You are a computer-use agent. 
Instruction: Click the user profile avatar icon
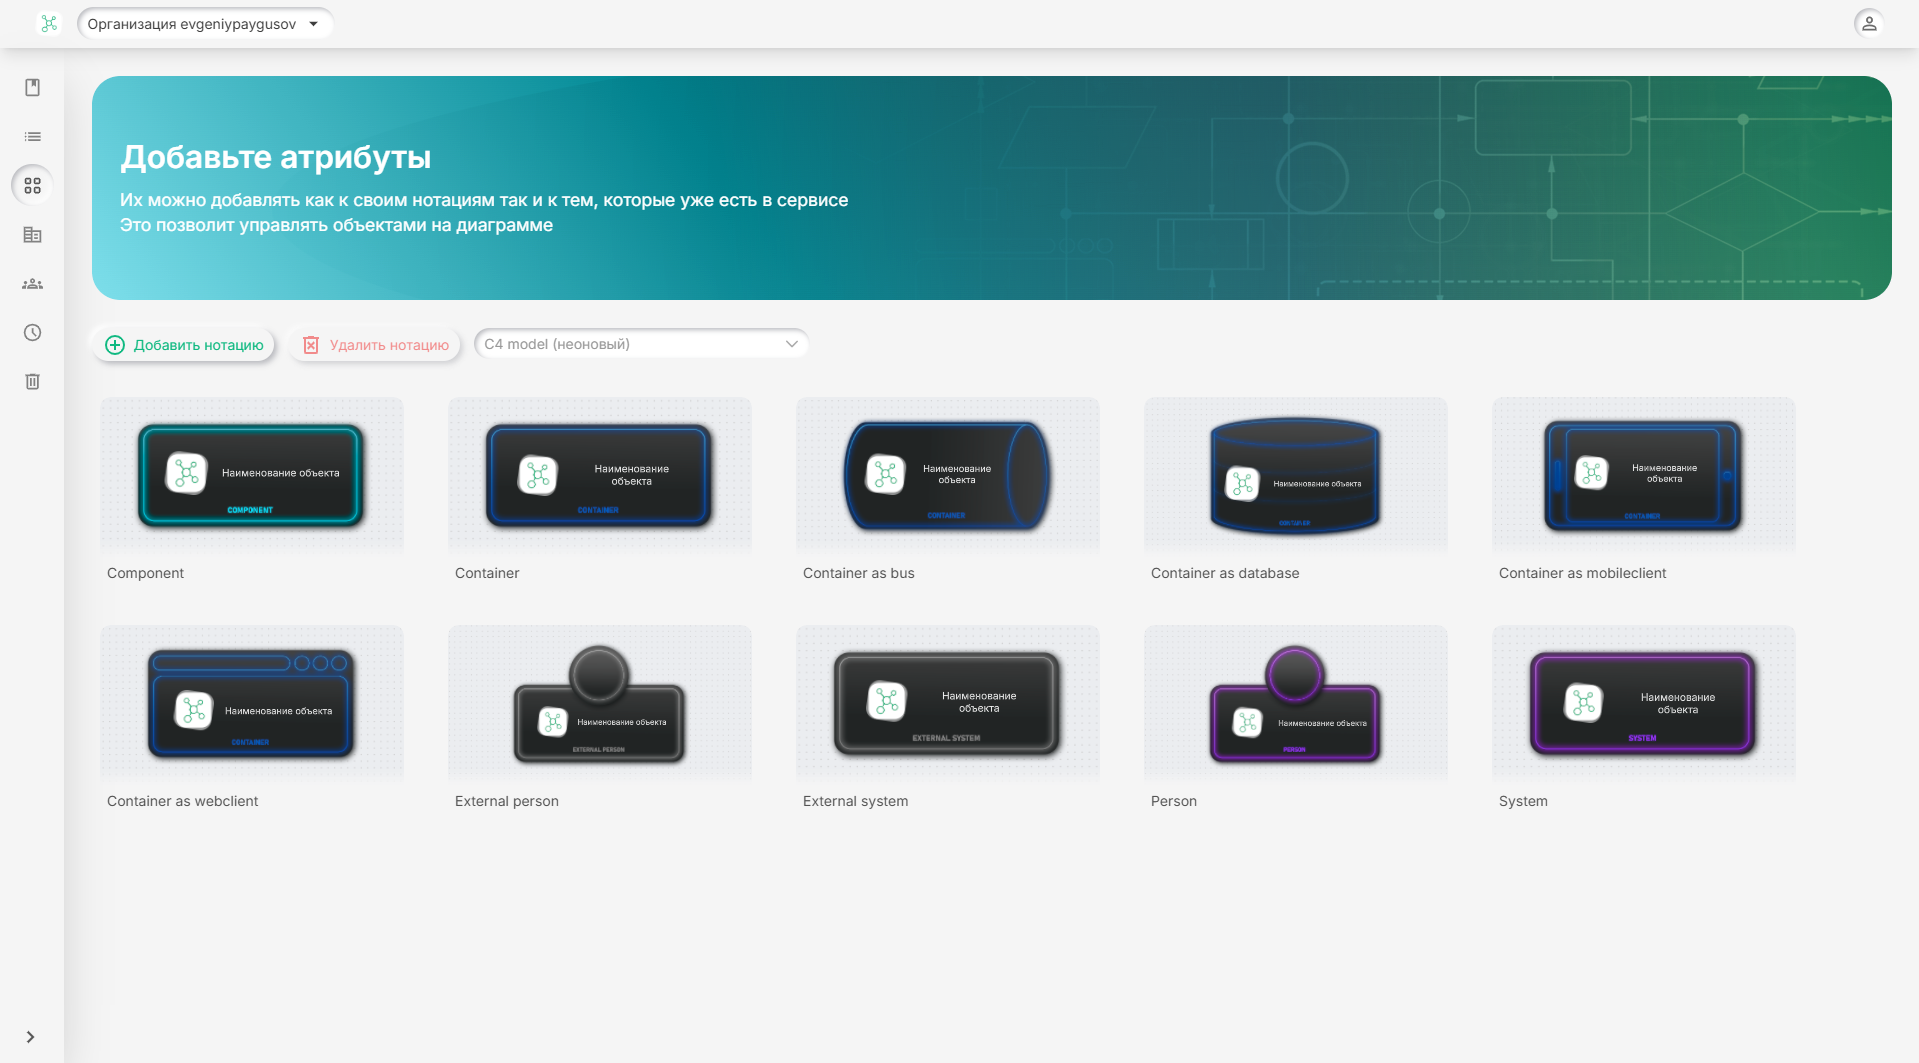(1868, 24)
